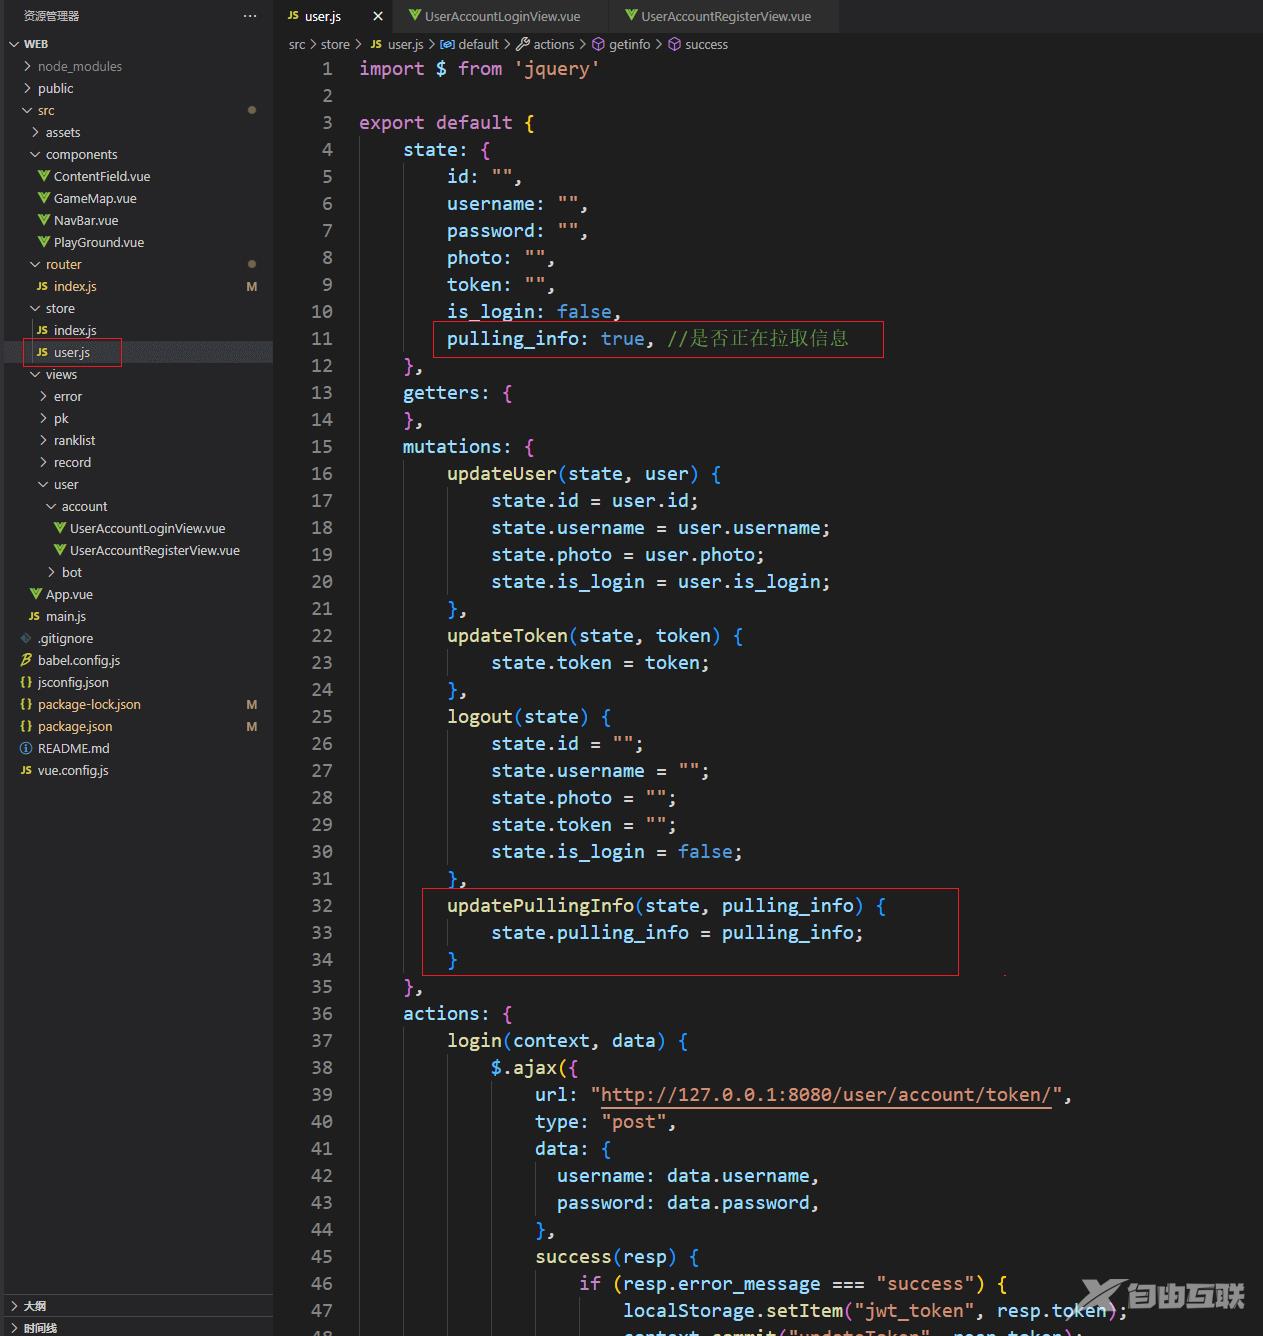Click the git icon beside .gitignore
This screenshot has height=1336, width=1263.
(26, 638)
